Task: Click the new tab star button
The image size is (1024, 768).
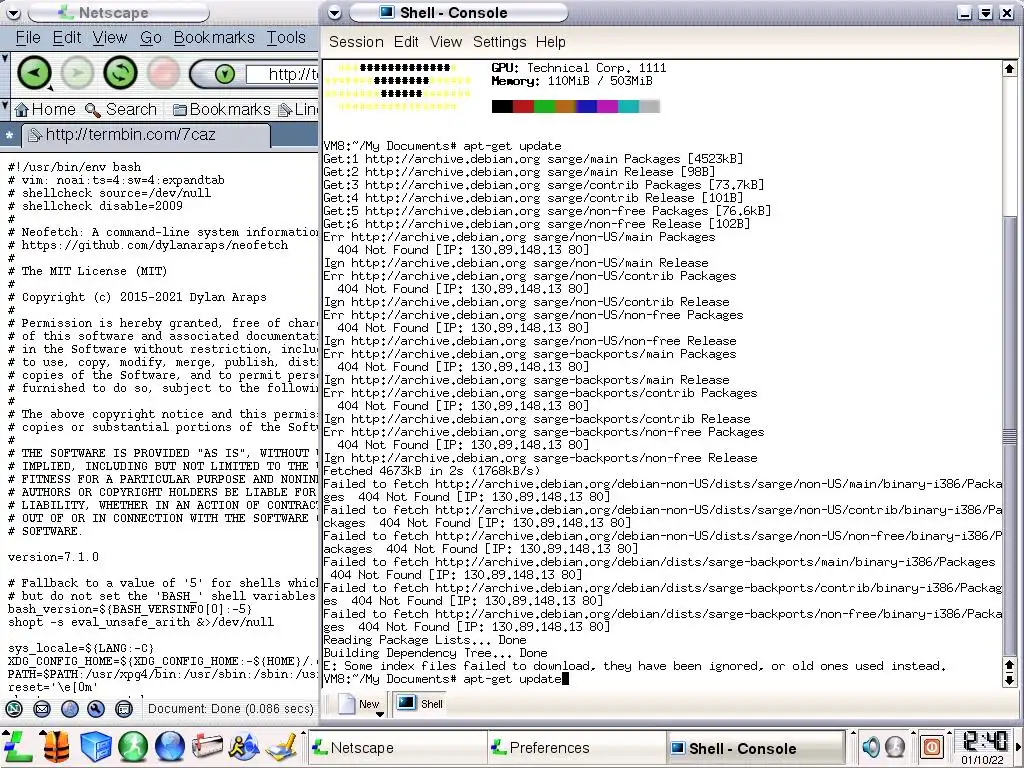Action: [9, 136]
